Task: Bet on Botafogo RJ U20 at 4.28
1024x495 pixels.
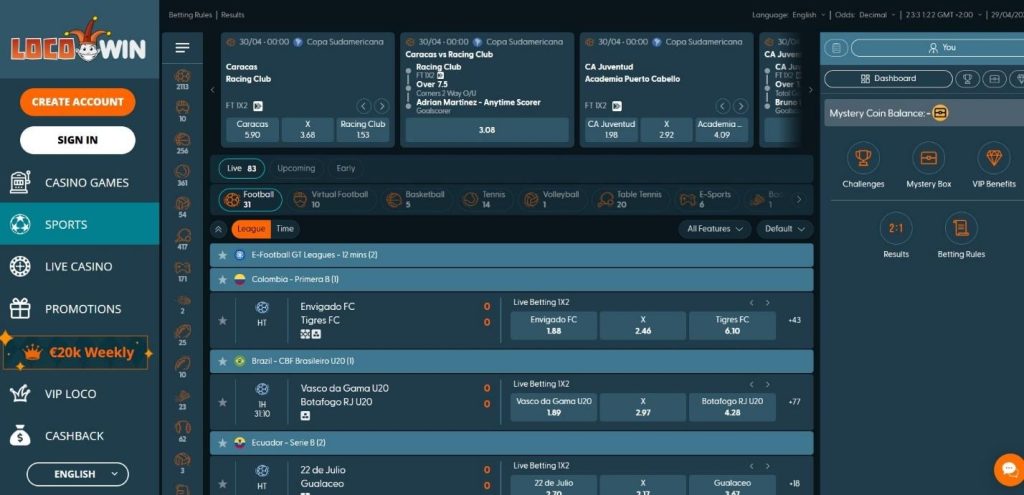Action: coord(732,407)
